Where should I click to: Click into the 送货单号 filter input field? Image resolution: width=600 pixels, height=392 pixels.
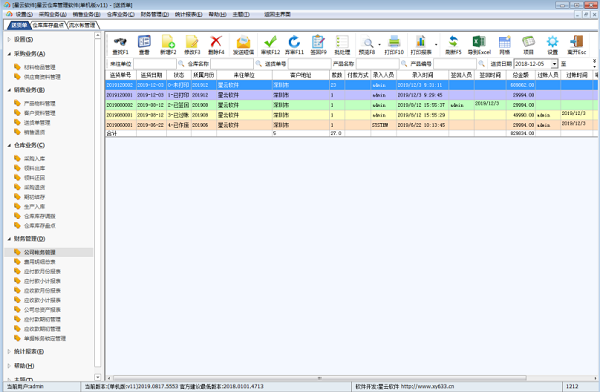point(309,64)
